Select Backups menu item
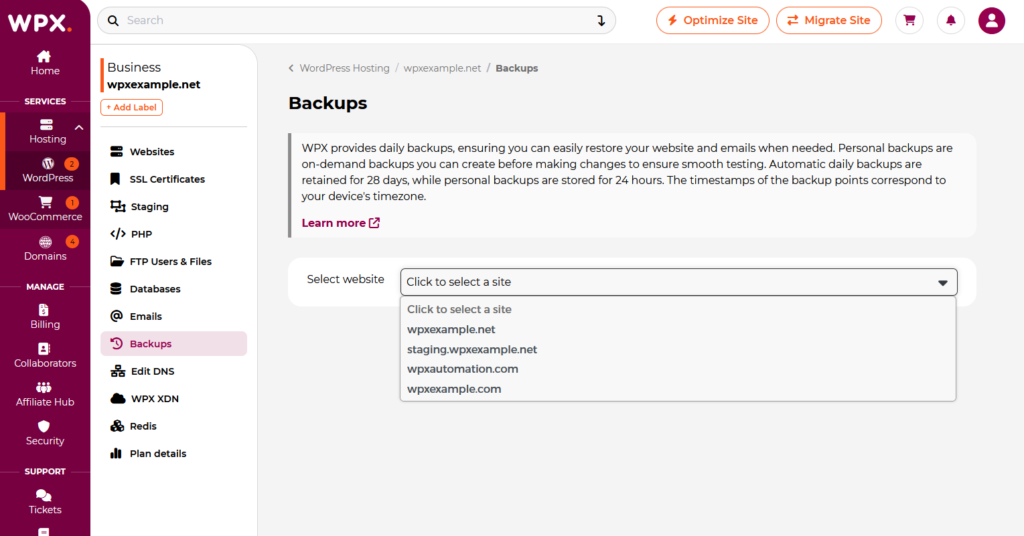Viewport: 1024px width, 536px height. click(174, 343)
